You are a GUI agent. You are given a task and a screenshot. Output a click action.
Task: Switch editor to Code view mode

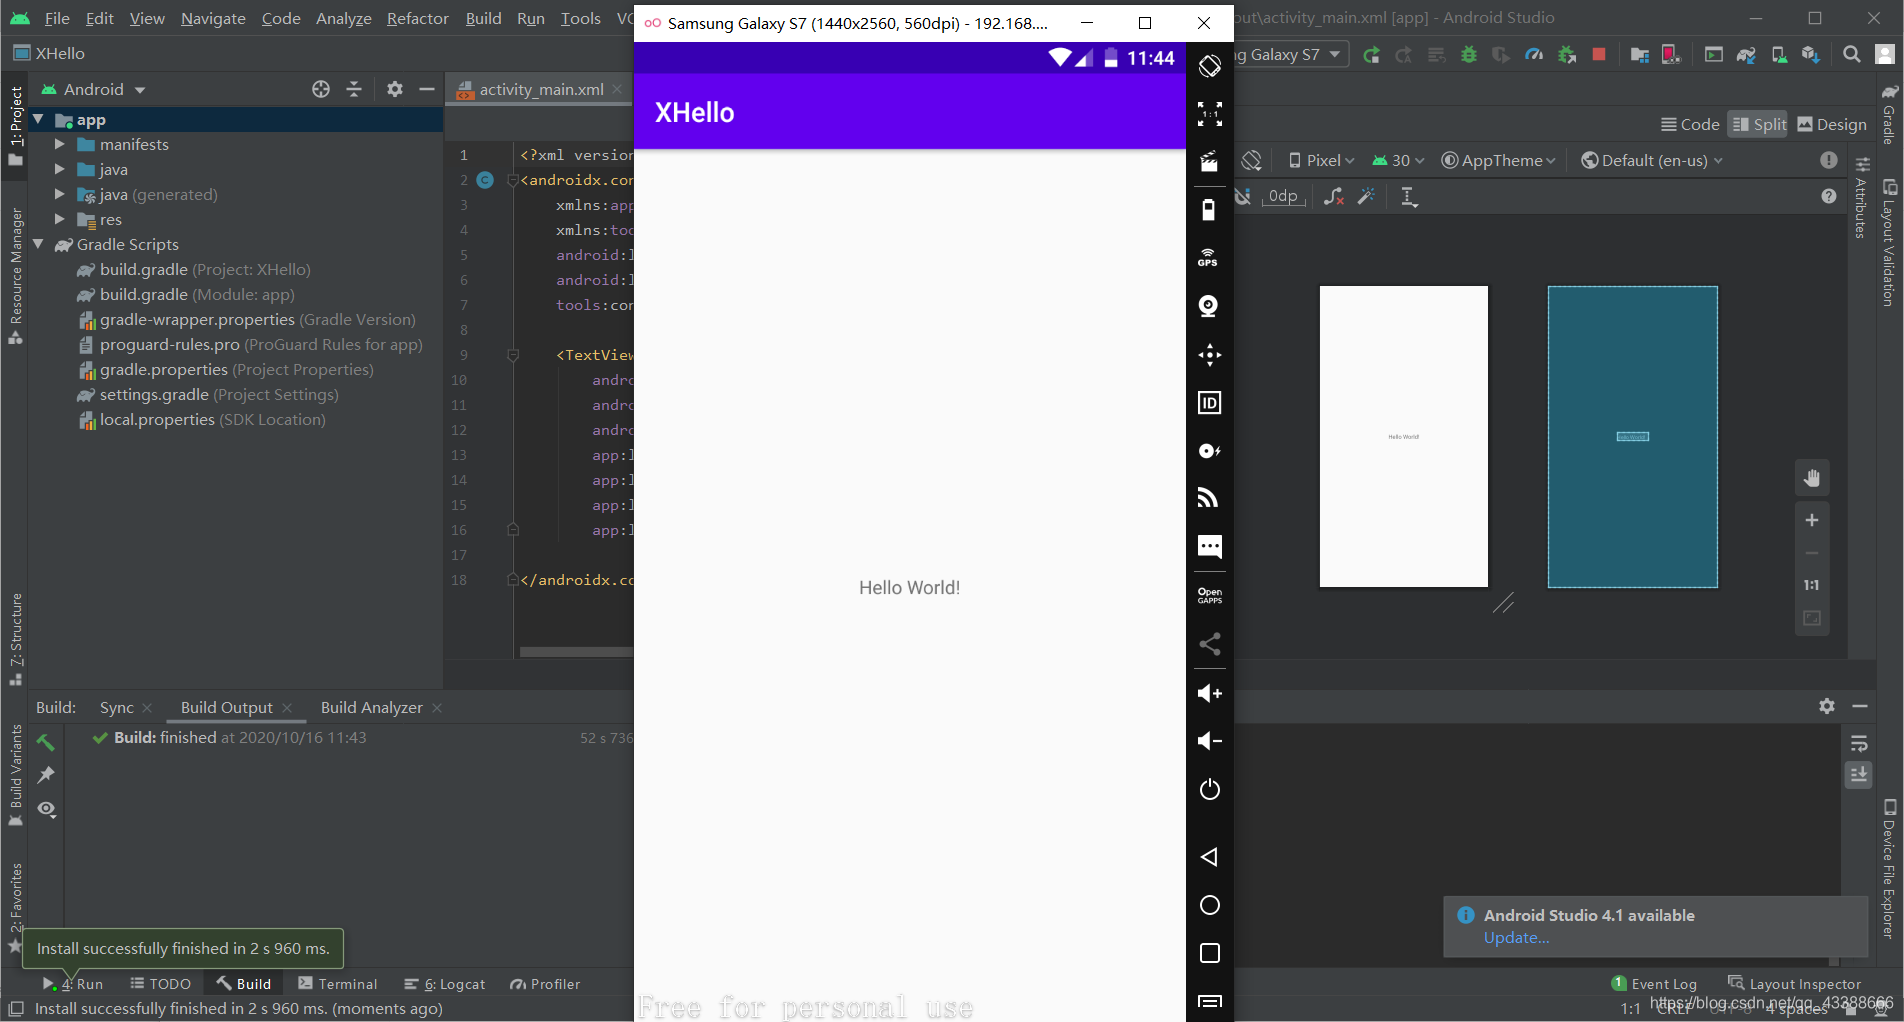click(1690, 124)
